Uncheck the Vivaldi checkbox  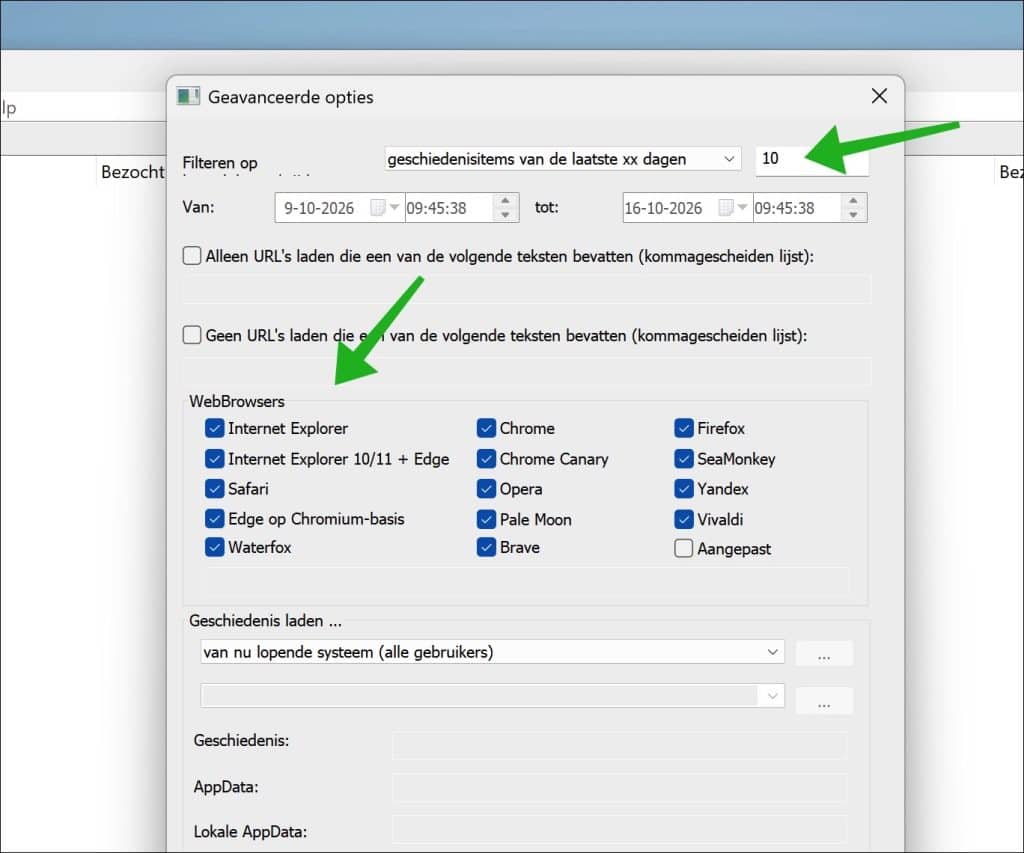point(684,519)
